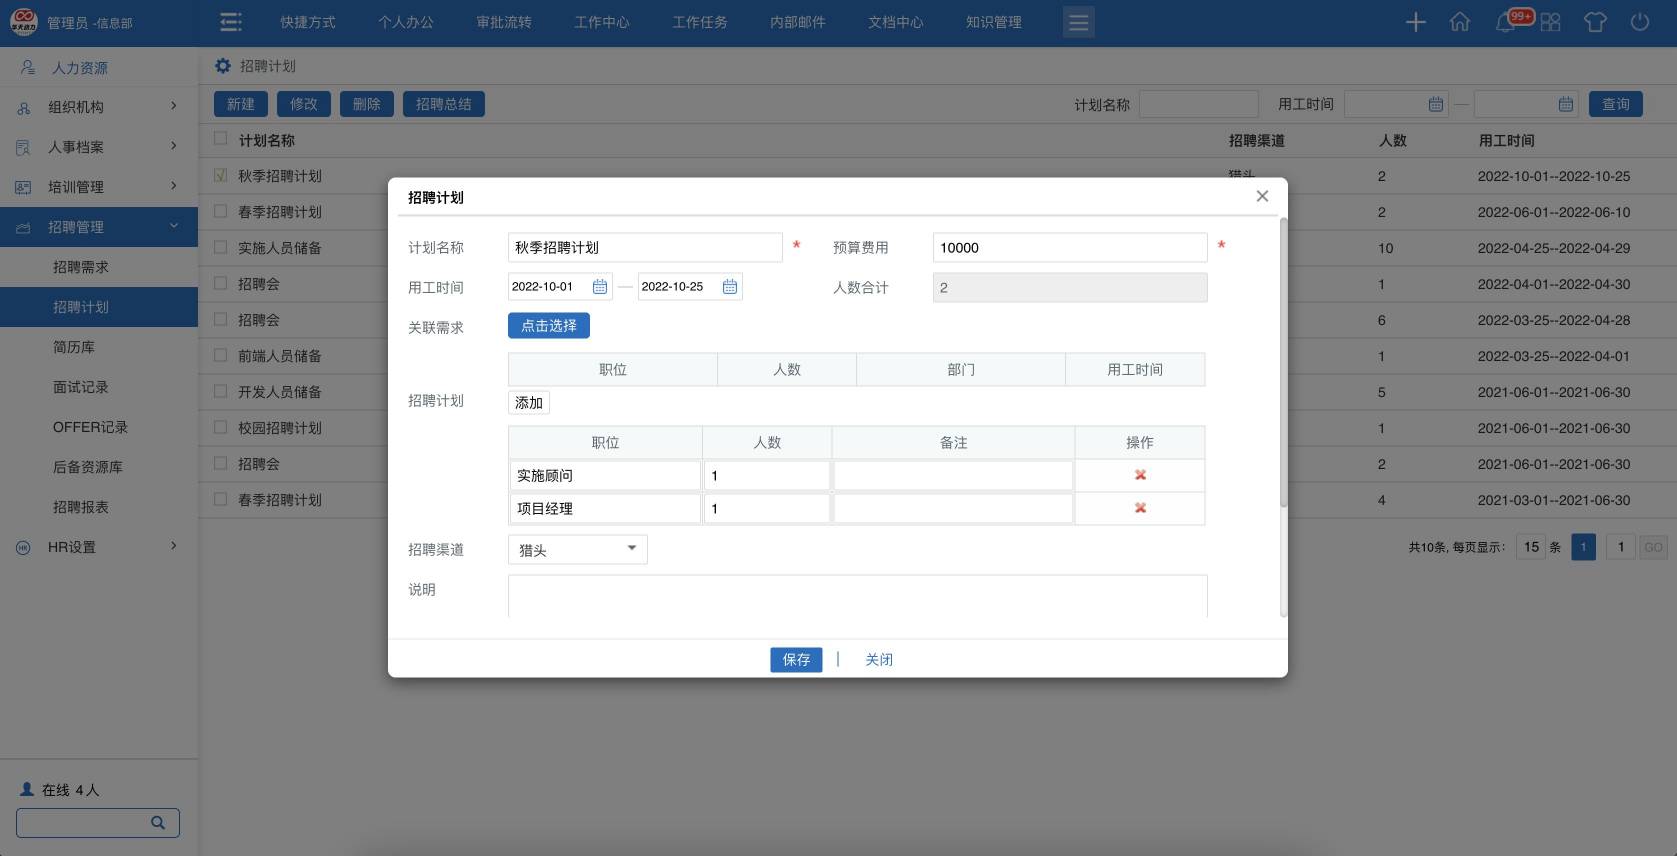Open the 工作中心 top menu
This screenshot has height=856, width=1677.
[601, 22]
